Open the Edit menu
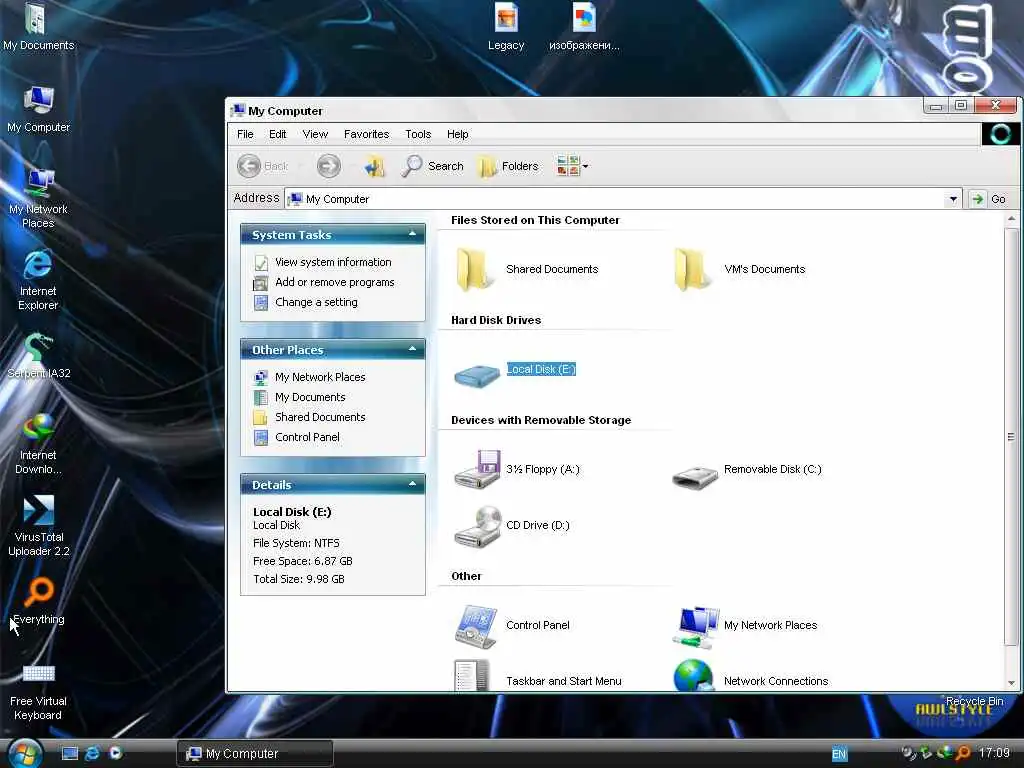Screen dimensions: 1024x768 [x=278, y=134]
